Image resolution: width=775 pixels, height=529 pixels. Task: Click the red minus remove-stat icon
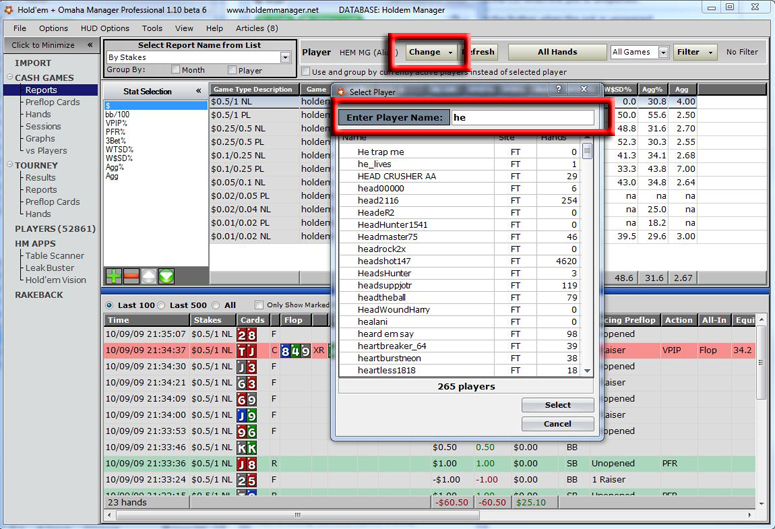(x=131, y=276)
